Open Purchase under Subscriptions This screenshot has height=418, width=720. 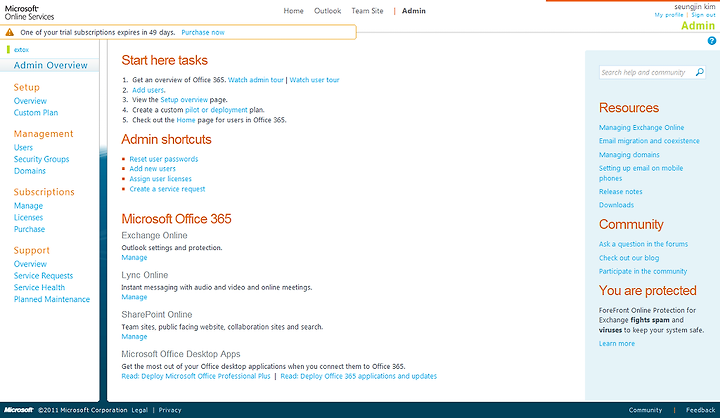tap(29, 229)
